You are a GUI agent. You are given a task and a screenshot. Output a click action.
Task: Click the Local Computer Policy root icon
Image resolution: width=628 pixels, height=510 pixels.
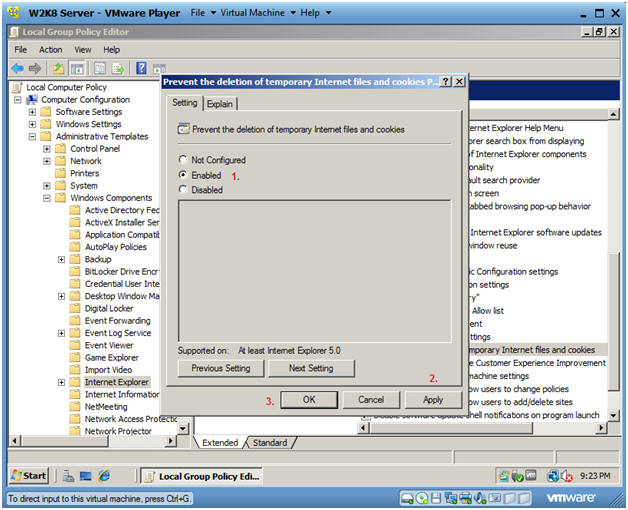(17, 87)
